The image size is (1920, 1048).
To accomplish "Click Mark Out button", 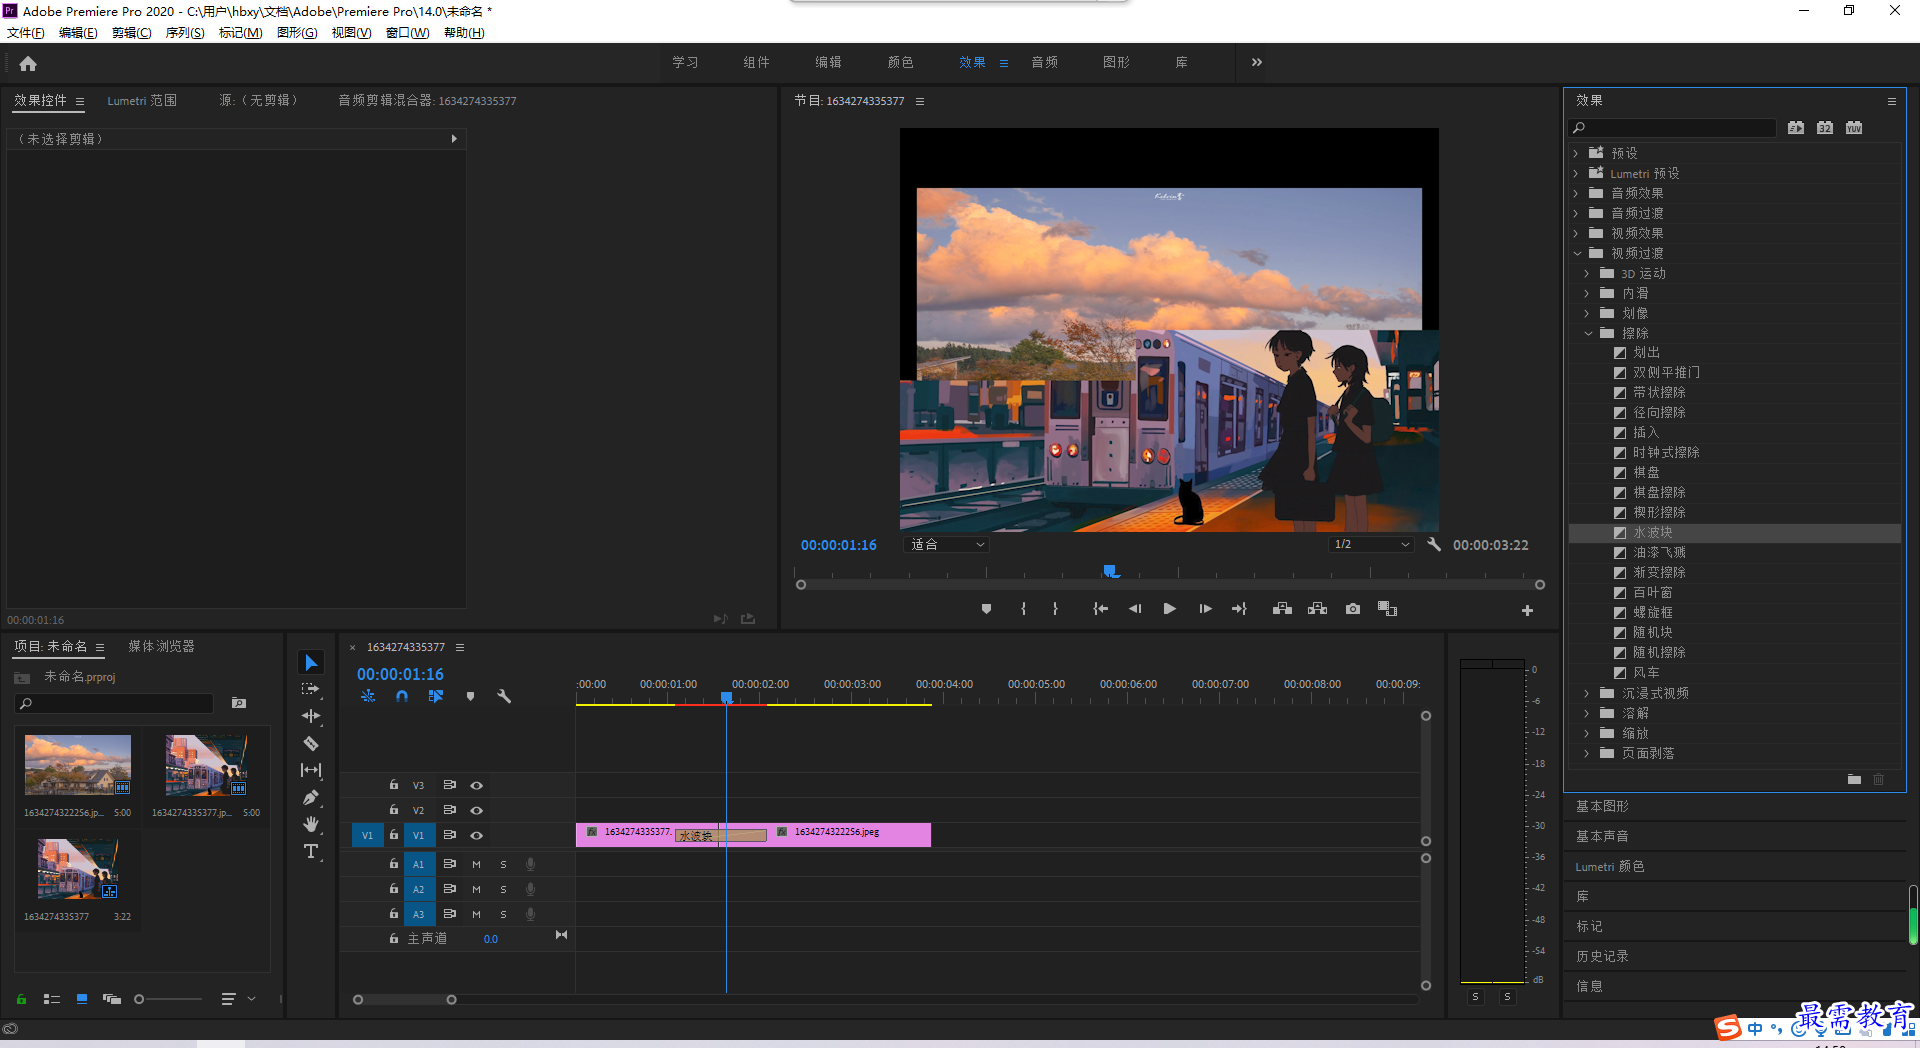I will click(1055, 609).
